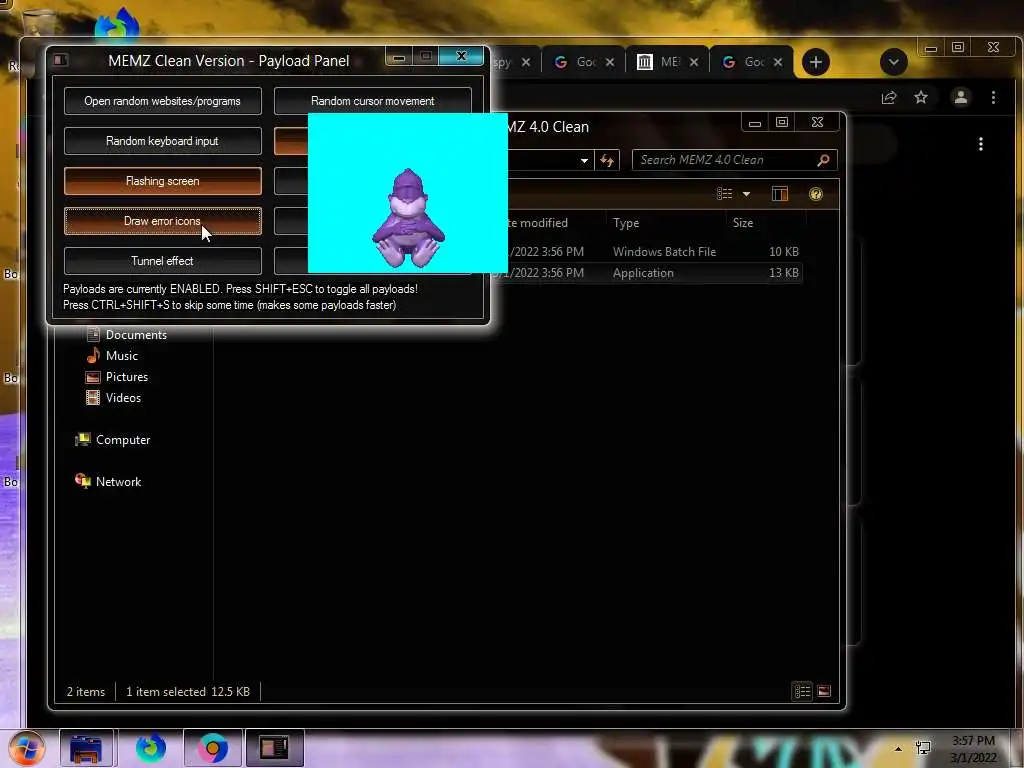Switch to large icons via status bar icon

(824, 692)
